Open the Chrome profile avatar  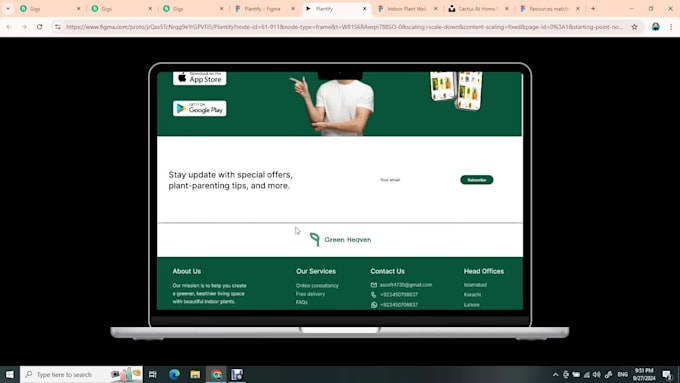656,27
